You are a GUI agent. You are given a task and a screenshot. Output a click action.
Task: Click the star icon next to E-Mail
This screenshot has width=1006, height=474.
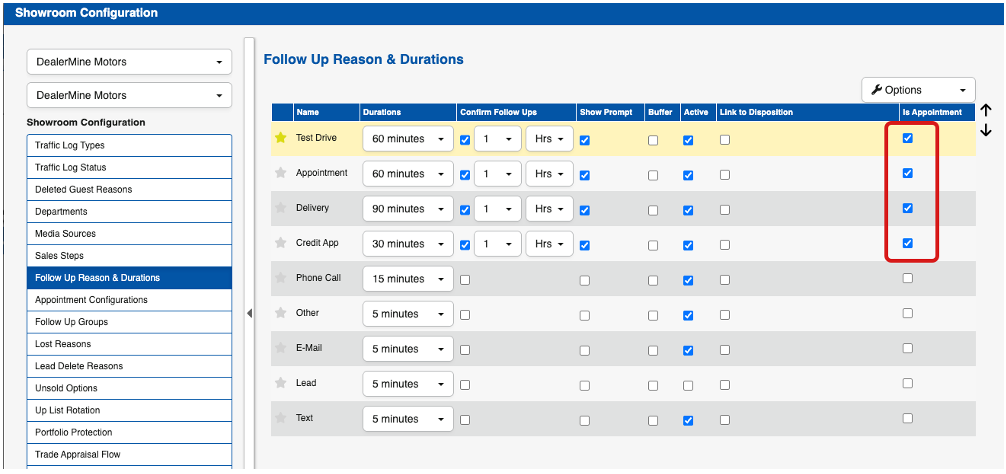281,348
